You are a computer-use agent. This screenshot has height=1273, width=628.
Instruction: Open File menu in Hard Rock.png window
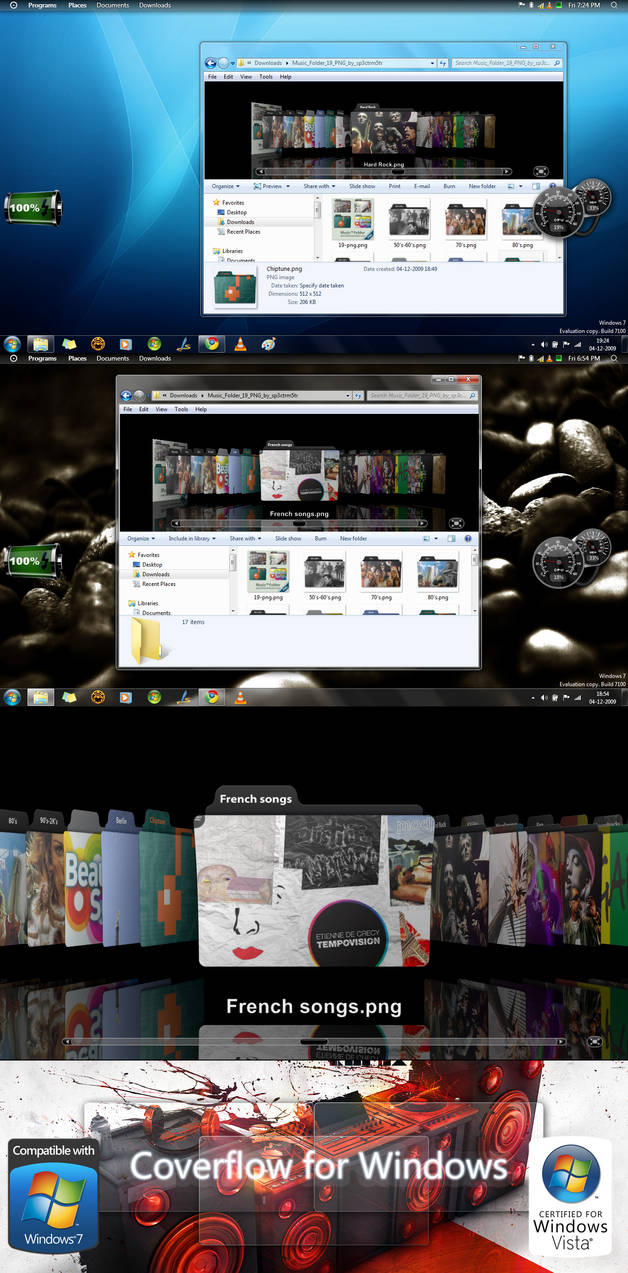(x=212, y=76)
